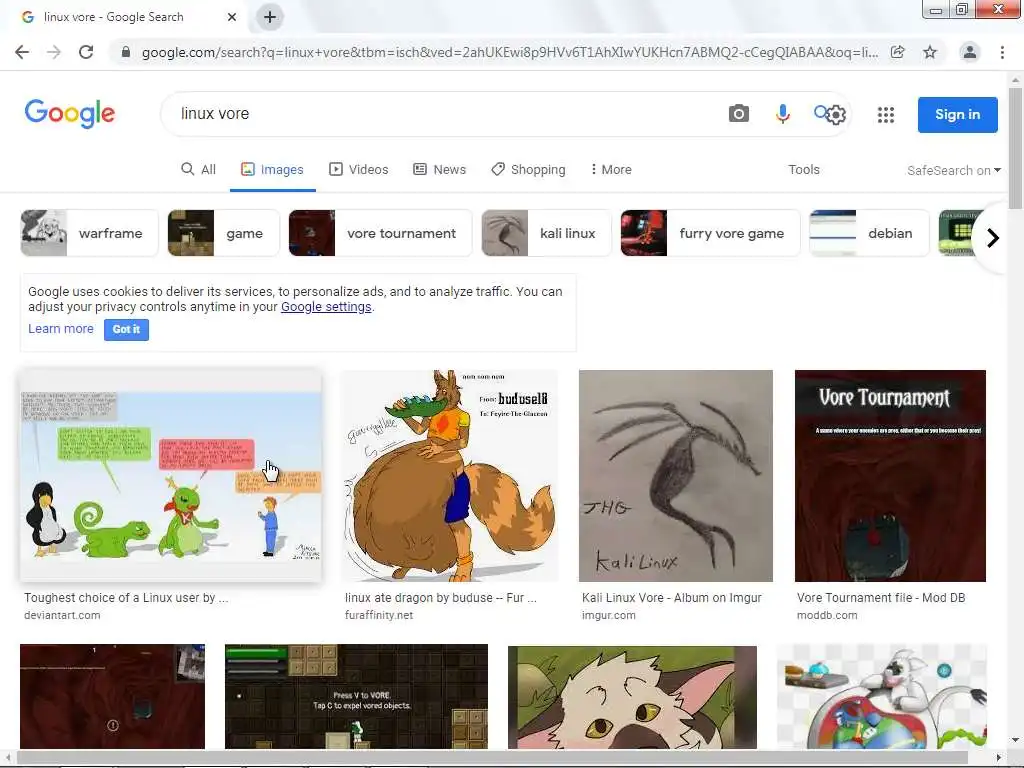Click the address bar URL

(509, 52)
